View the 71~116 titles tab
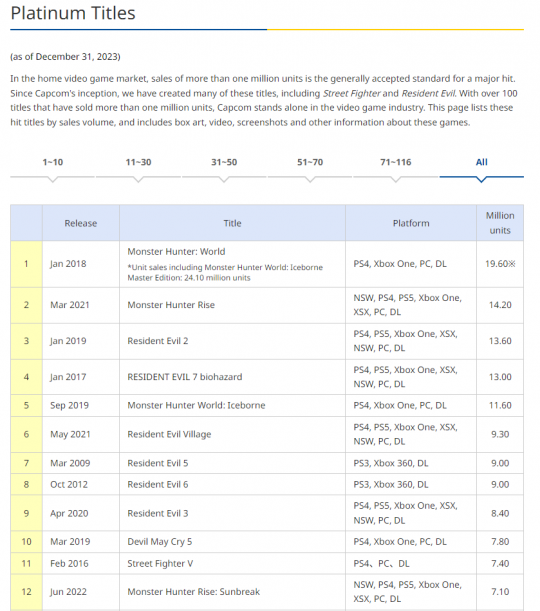 point(395,162)
